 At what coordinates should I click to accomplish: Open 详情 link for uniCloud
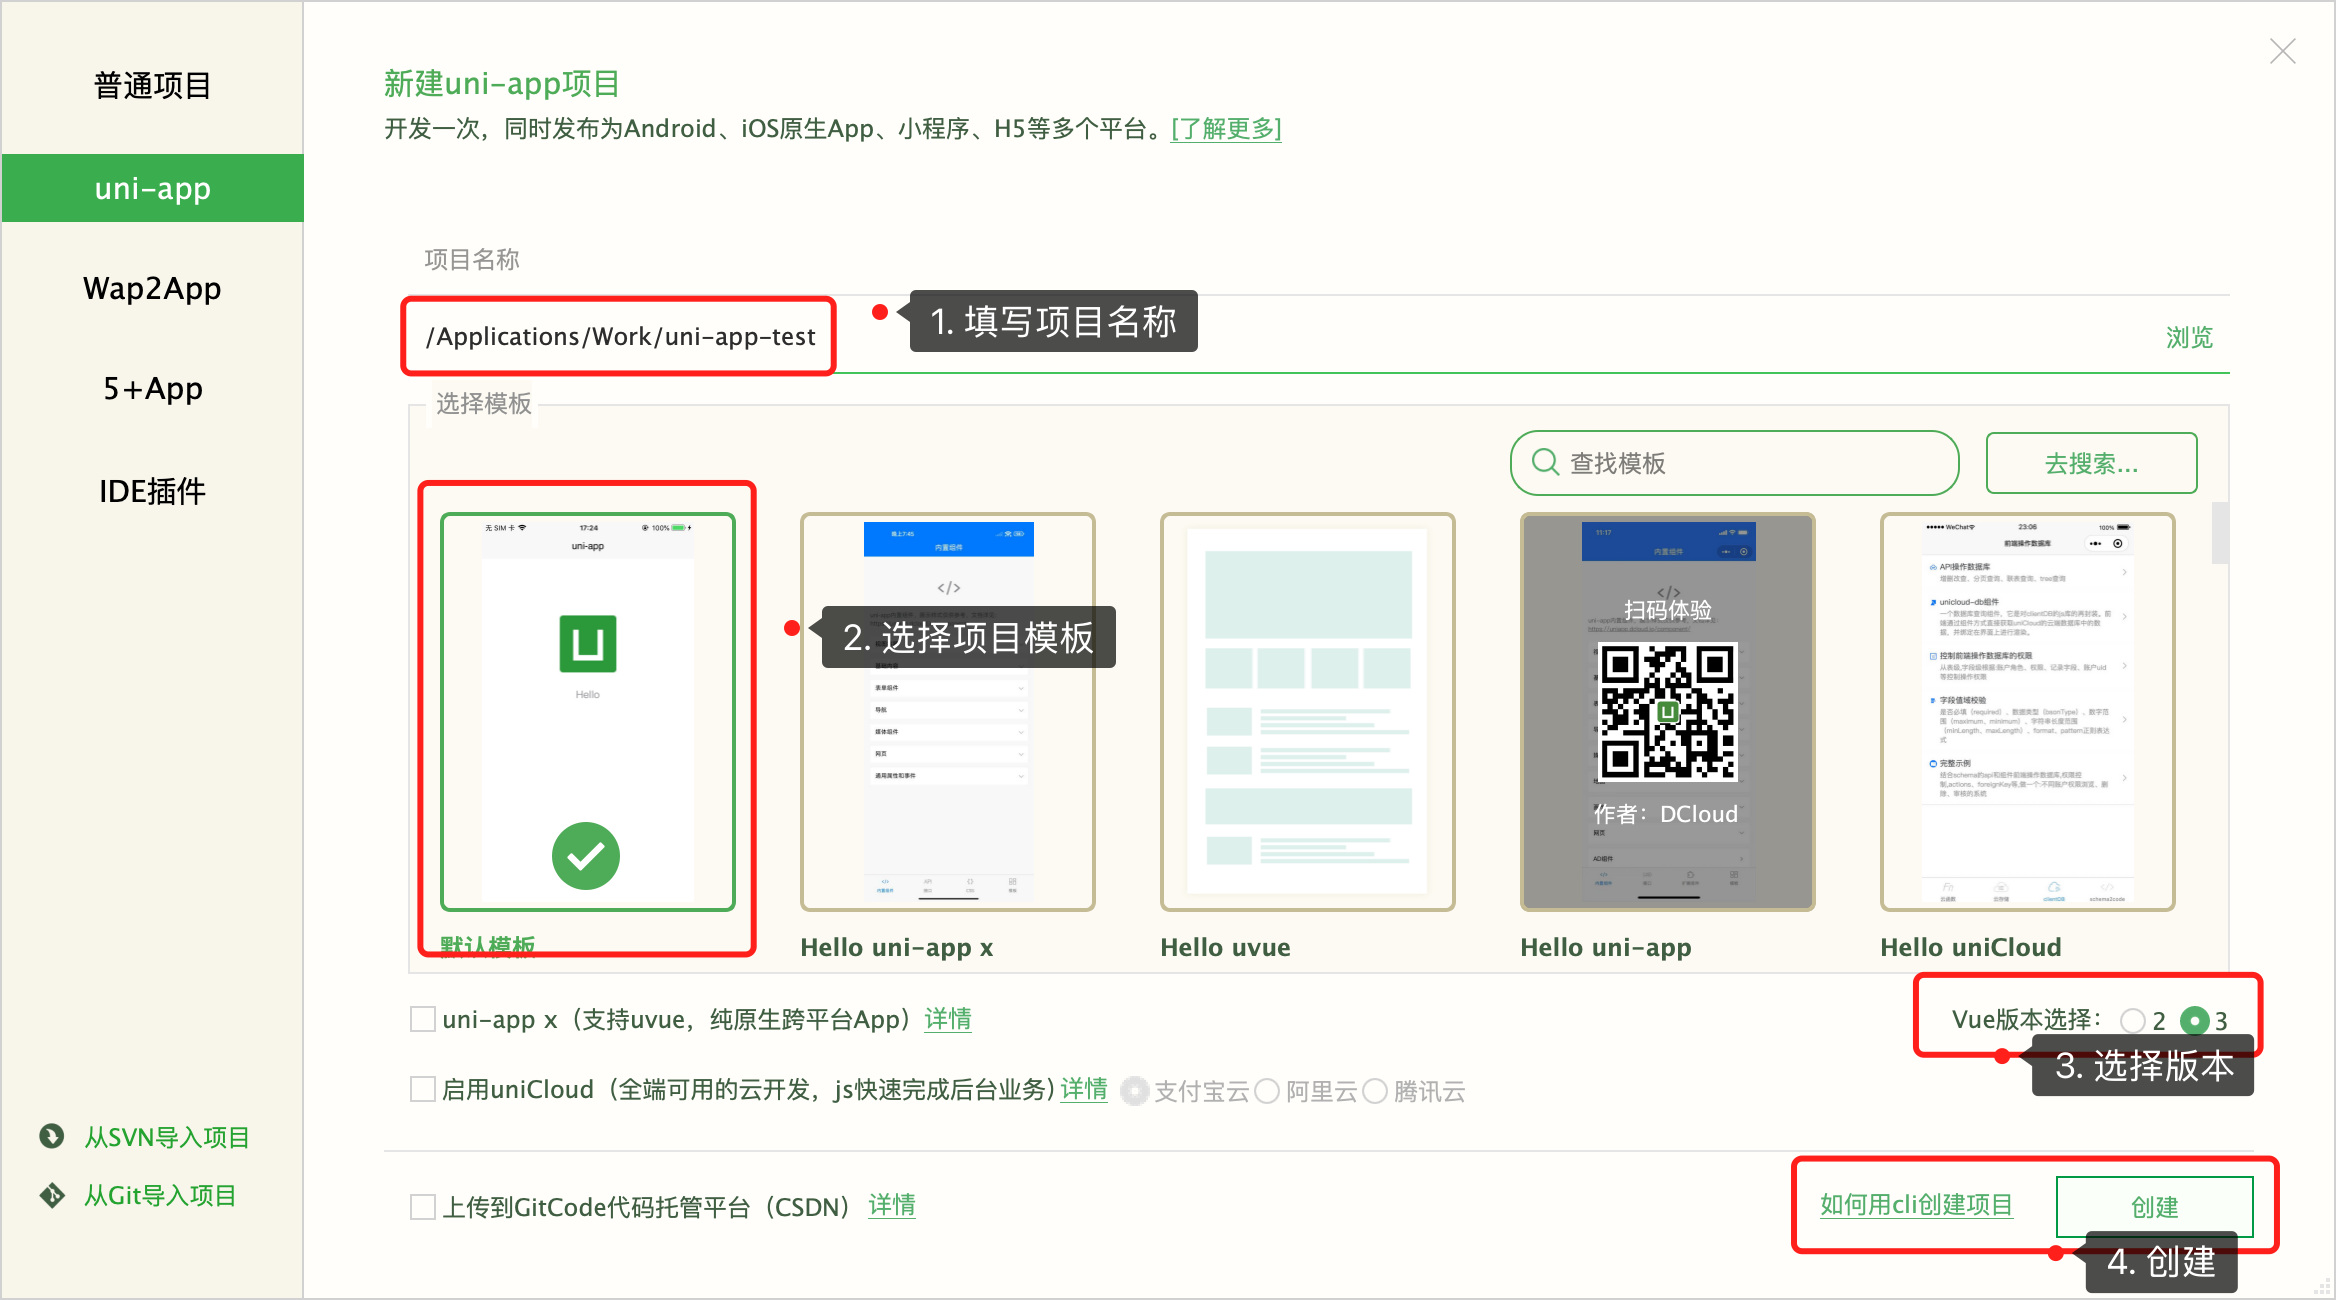tap(1084, 1089)
